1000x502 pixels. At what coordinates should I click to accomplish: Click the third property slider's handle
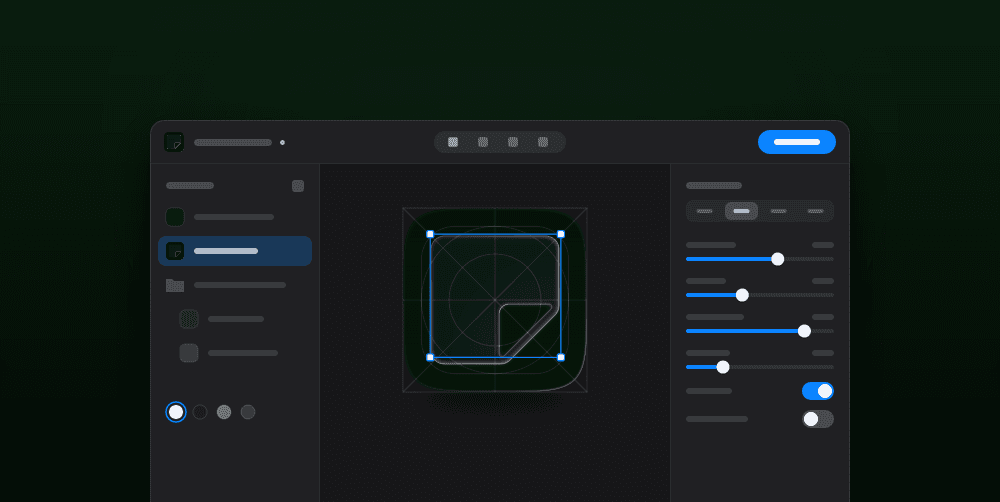[805, 331]
